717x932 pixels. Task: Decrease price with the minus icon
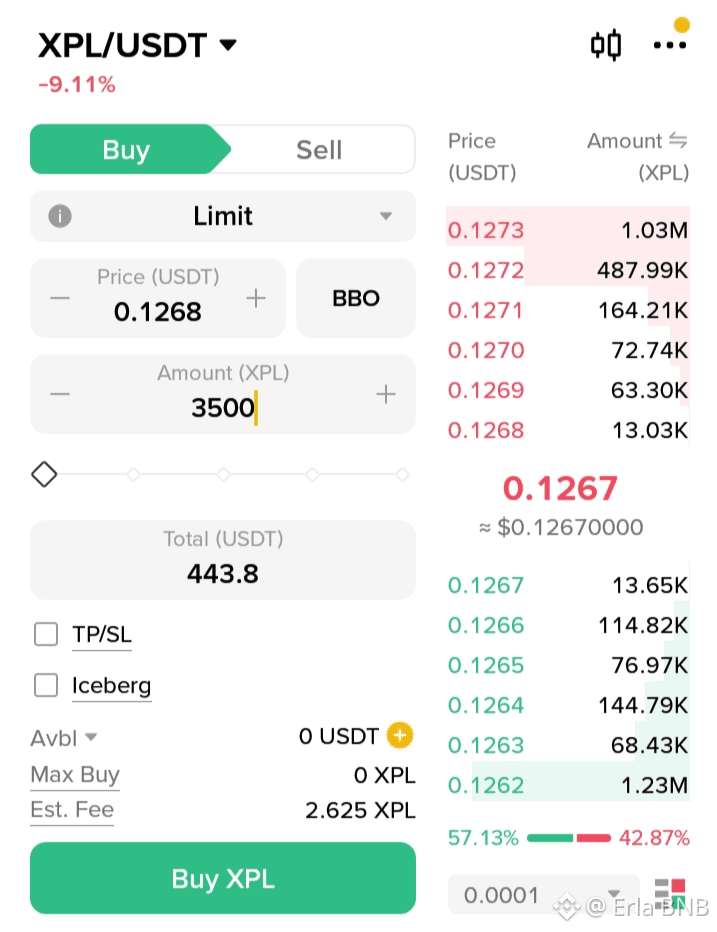coord(60,298)
